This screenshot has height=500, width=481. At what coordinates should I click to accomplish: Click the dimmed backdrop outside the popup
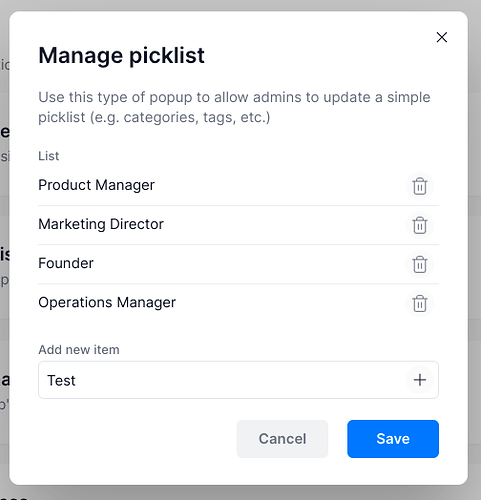point(475,233)
